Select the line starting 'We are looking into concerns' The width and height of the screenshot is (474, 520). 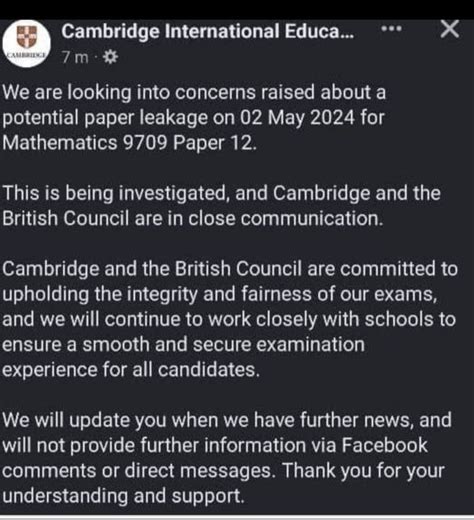point(194,92)
